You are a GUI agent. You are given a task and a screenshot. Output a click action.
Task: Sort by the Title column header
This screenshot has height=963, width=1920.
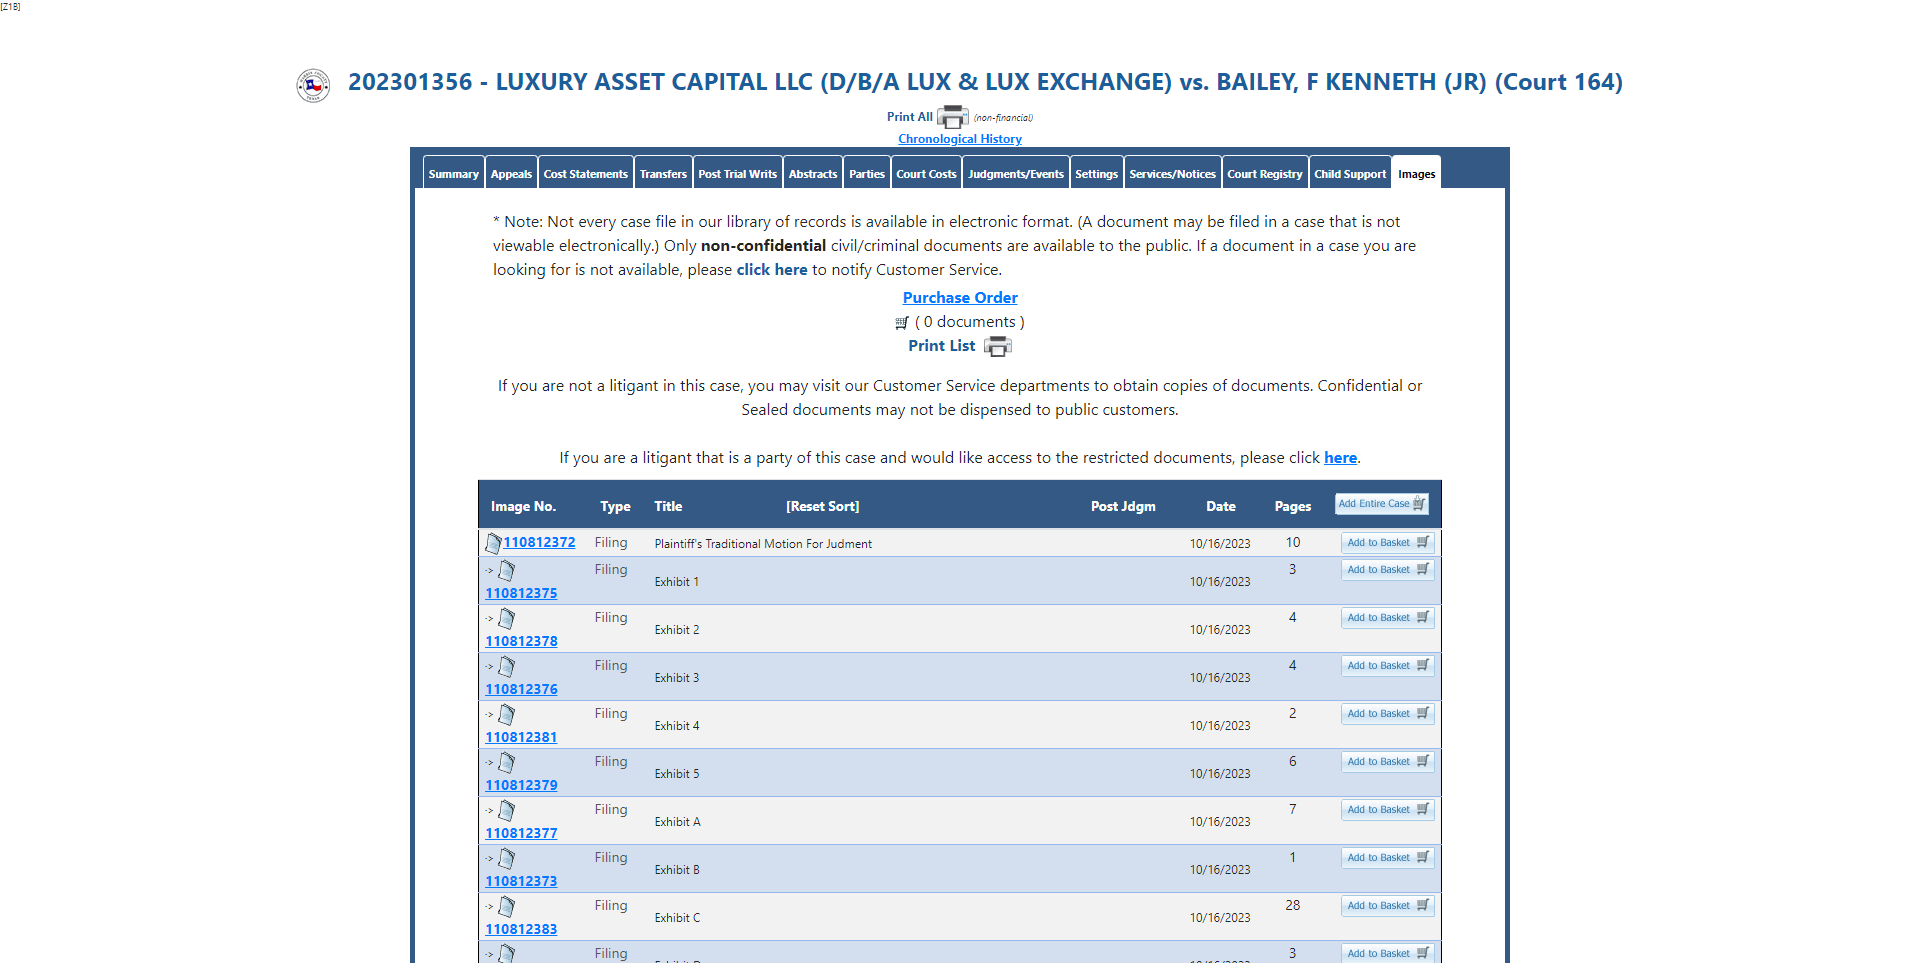[x=668, y=507]
